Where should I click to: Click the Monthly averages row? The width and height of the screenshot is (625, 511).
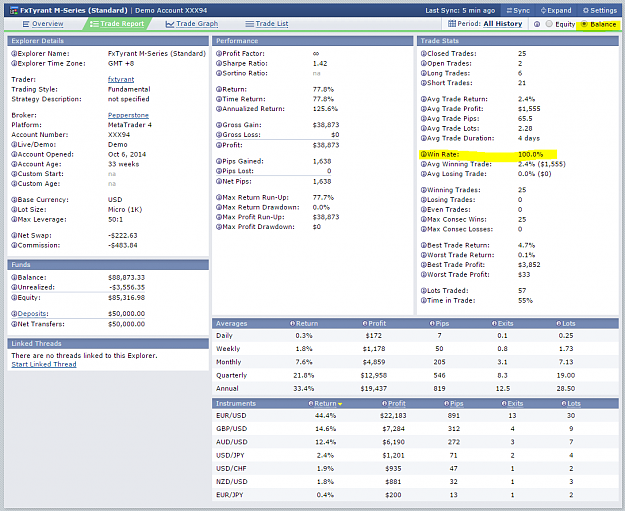point(415,362)
